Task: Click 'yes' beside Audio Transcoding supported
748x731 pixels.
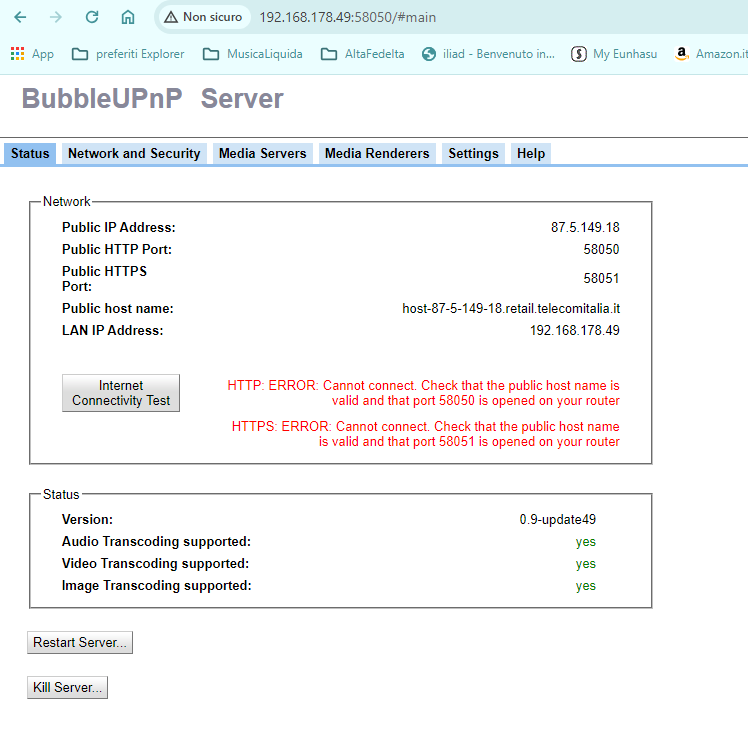Action: pos(585,542)
